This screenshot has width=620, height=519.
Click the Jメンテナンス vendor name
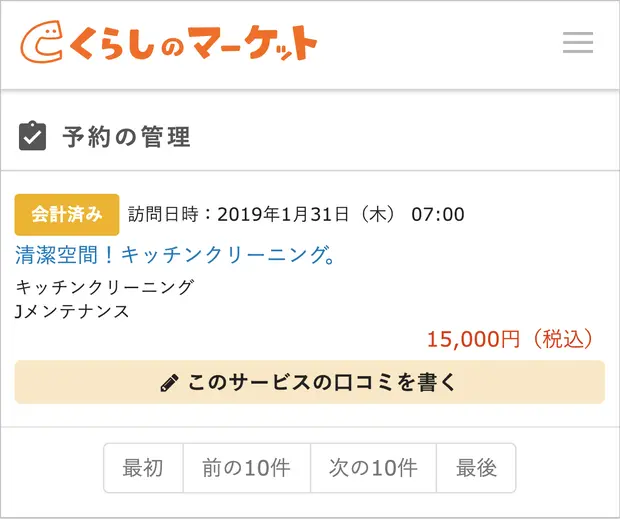click(x=72, y=311)
